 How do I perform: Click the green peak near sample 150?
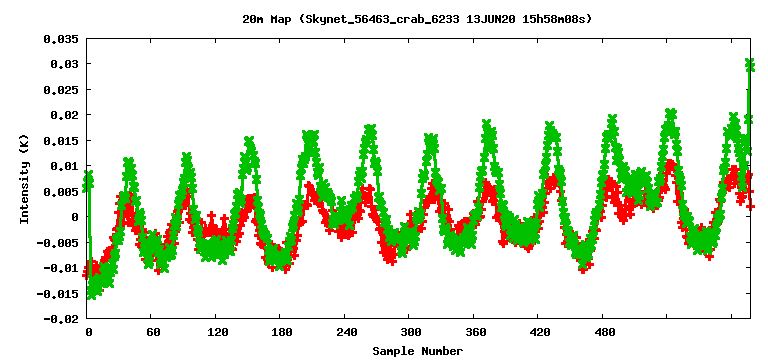250,143
